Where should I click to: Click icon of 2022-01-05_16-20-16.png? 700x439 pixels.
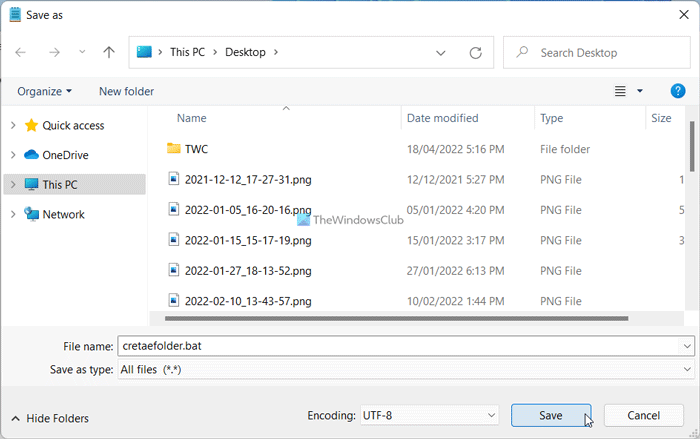(x=174, y=209)
